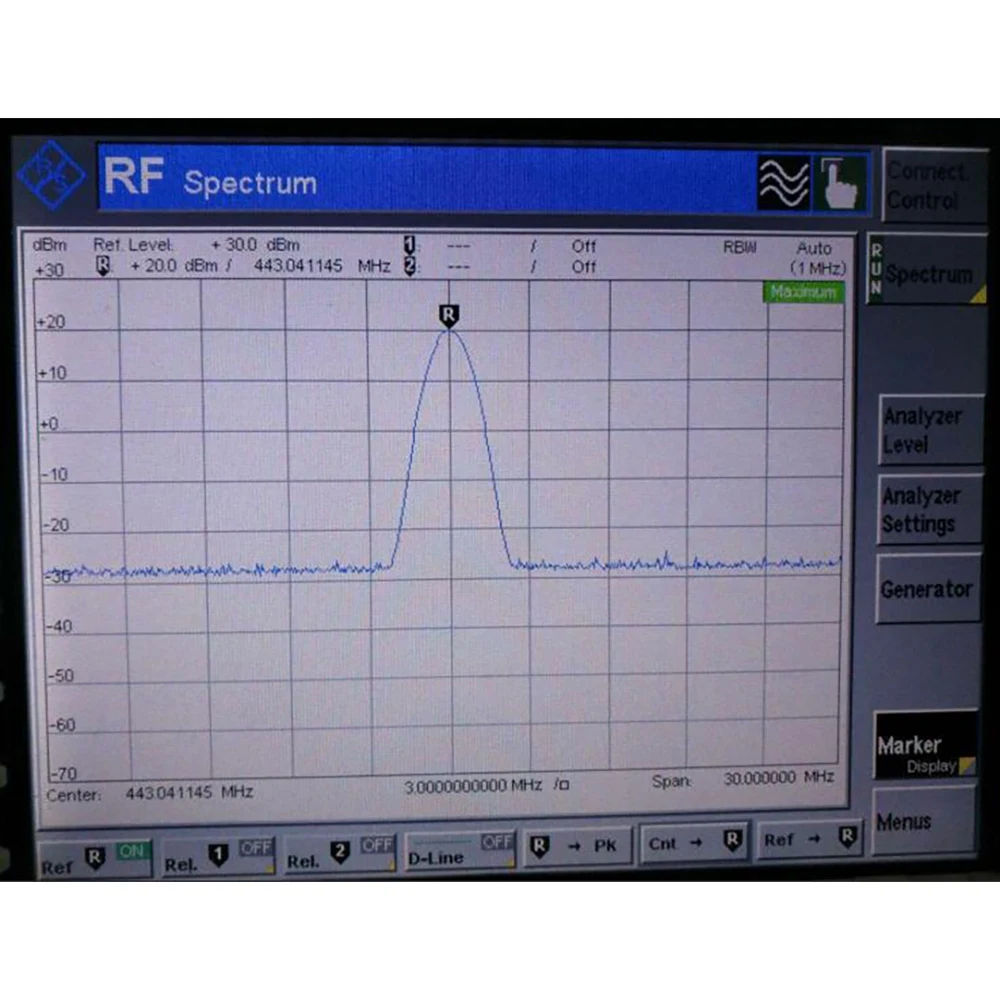
Task: Click the Cnt to R softkey
Action: point(695,843)
